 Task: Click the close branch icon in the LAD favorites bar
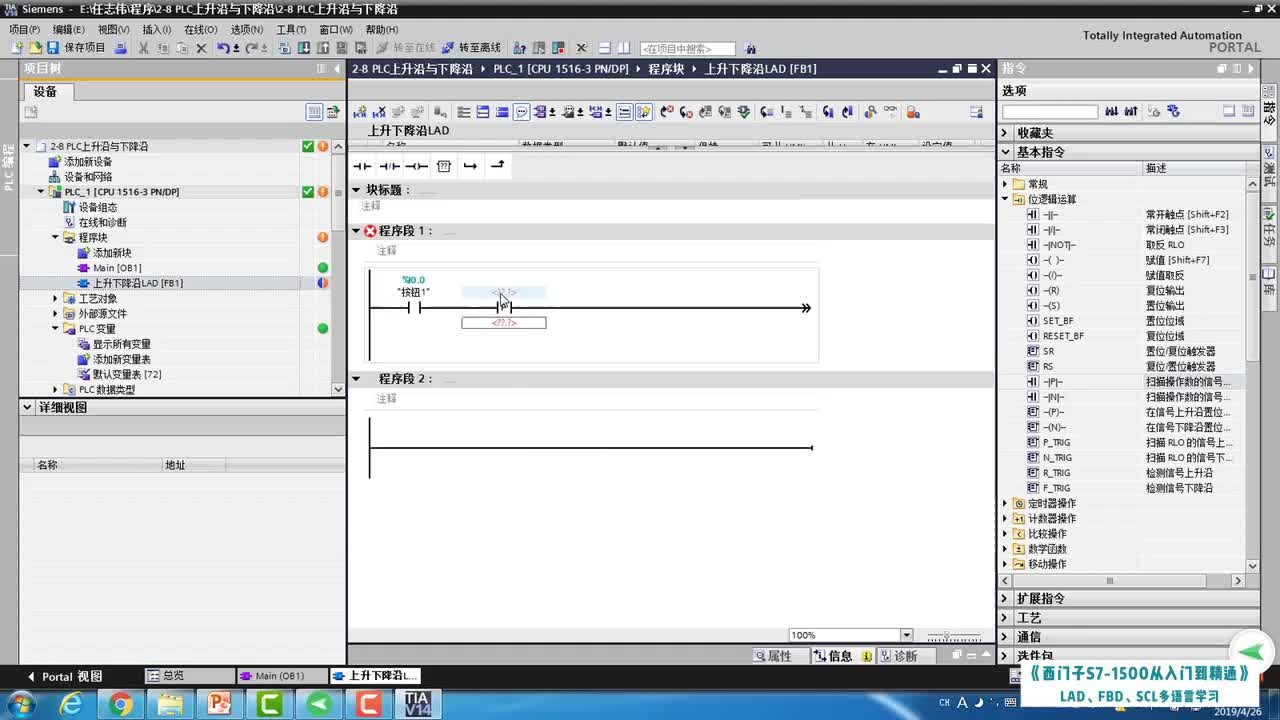click(x=497, y=166)
